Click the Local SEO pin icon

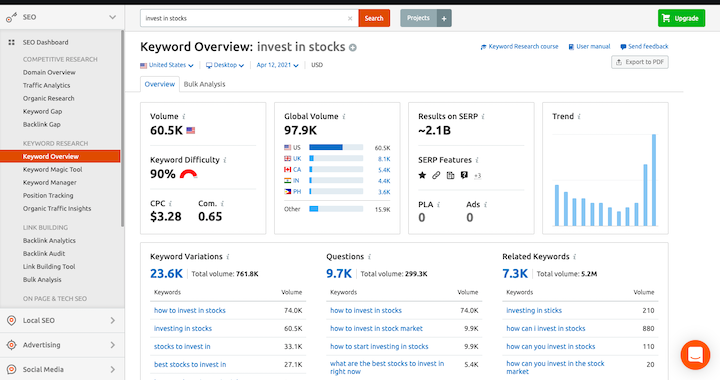[11, 320]
